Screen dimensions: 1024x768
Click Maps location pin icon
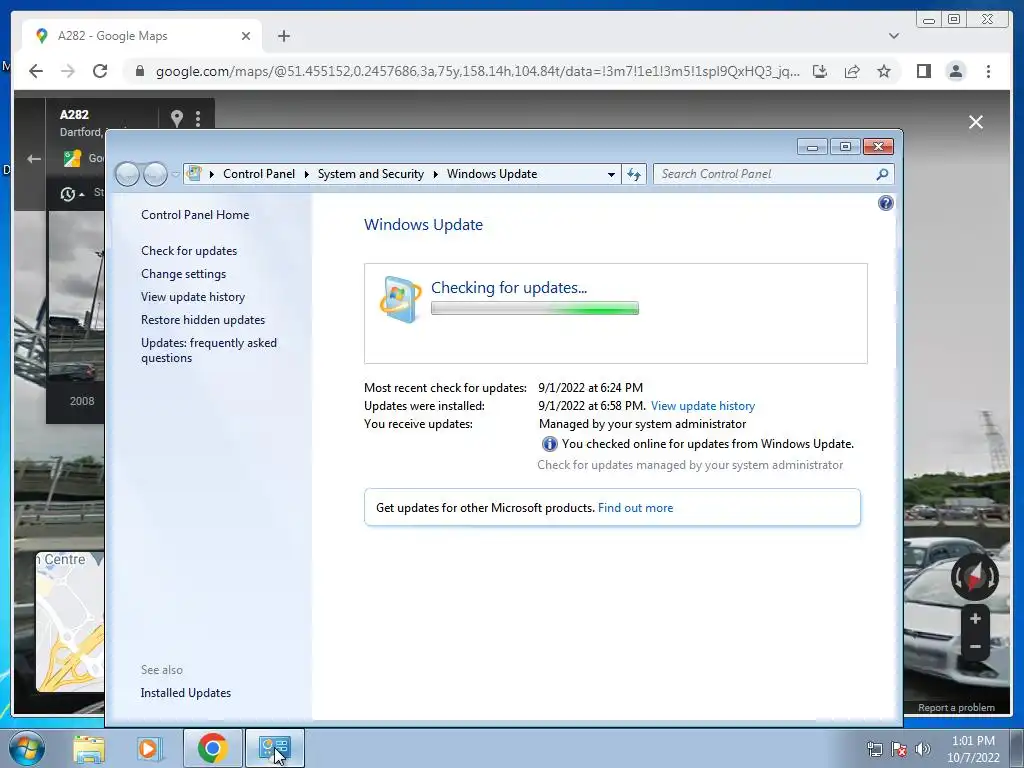[x=176, y=118]
